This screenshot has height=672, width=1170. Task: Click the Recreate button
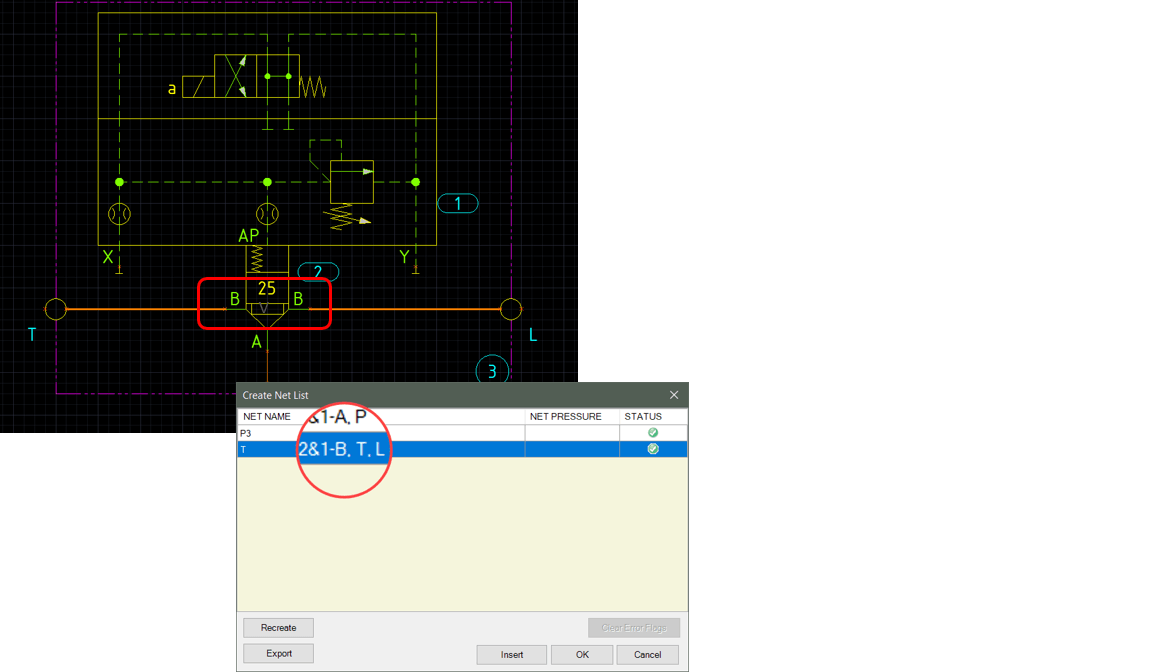pos(278,627)
